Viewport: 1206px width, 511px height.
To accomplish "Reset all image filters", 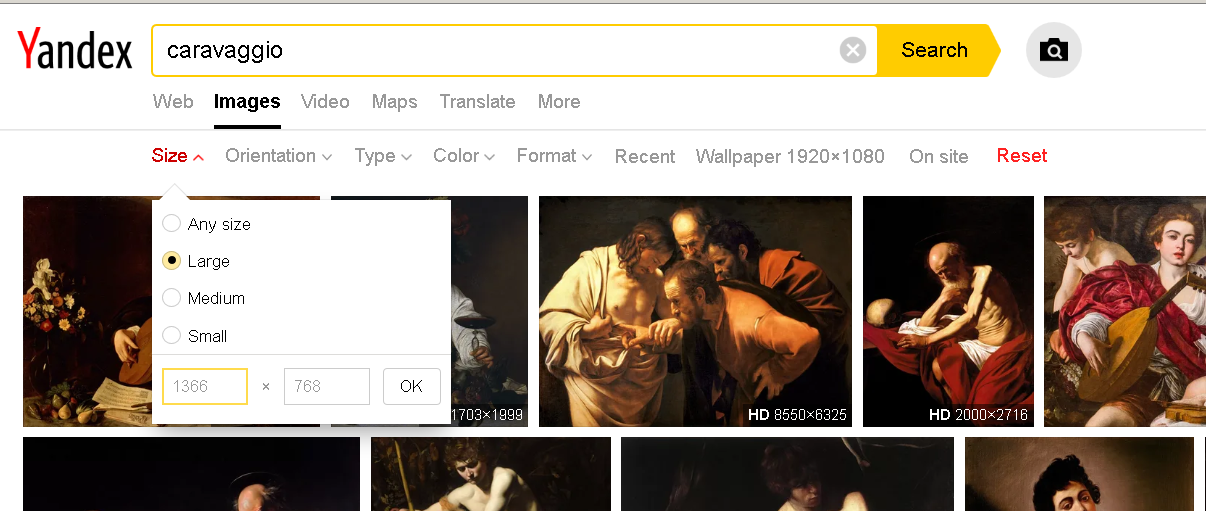I will [x=1022, y=156].
